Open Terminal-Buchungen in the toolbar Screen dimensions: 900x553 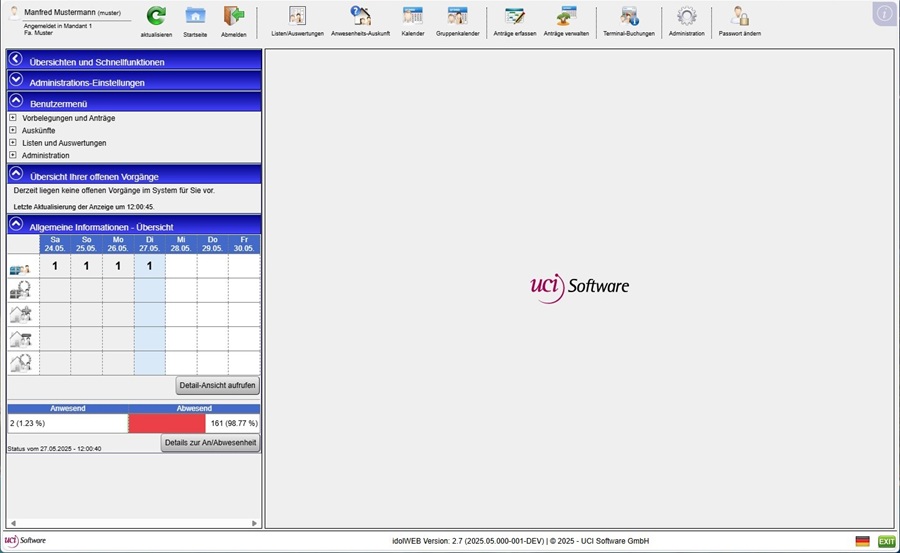[628, 16]
